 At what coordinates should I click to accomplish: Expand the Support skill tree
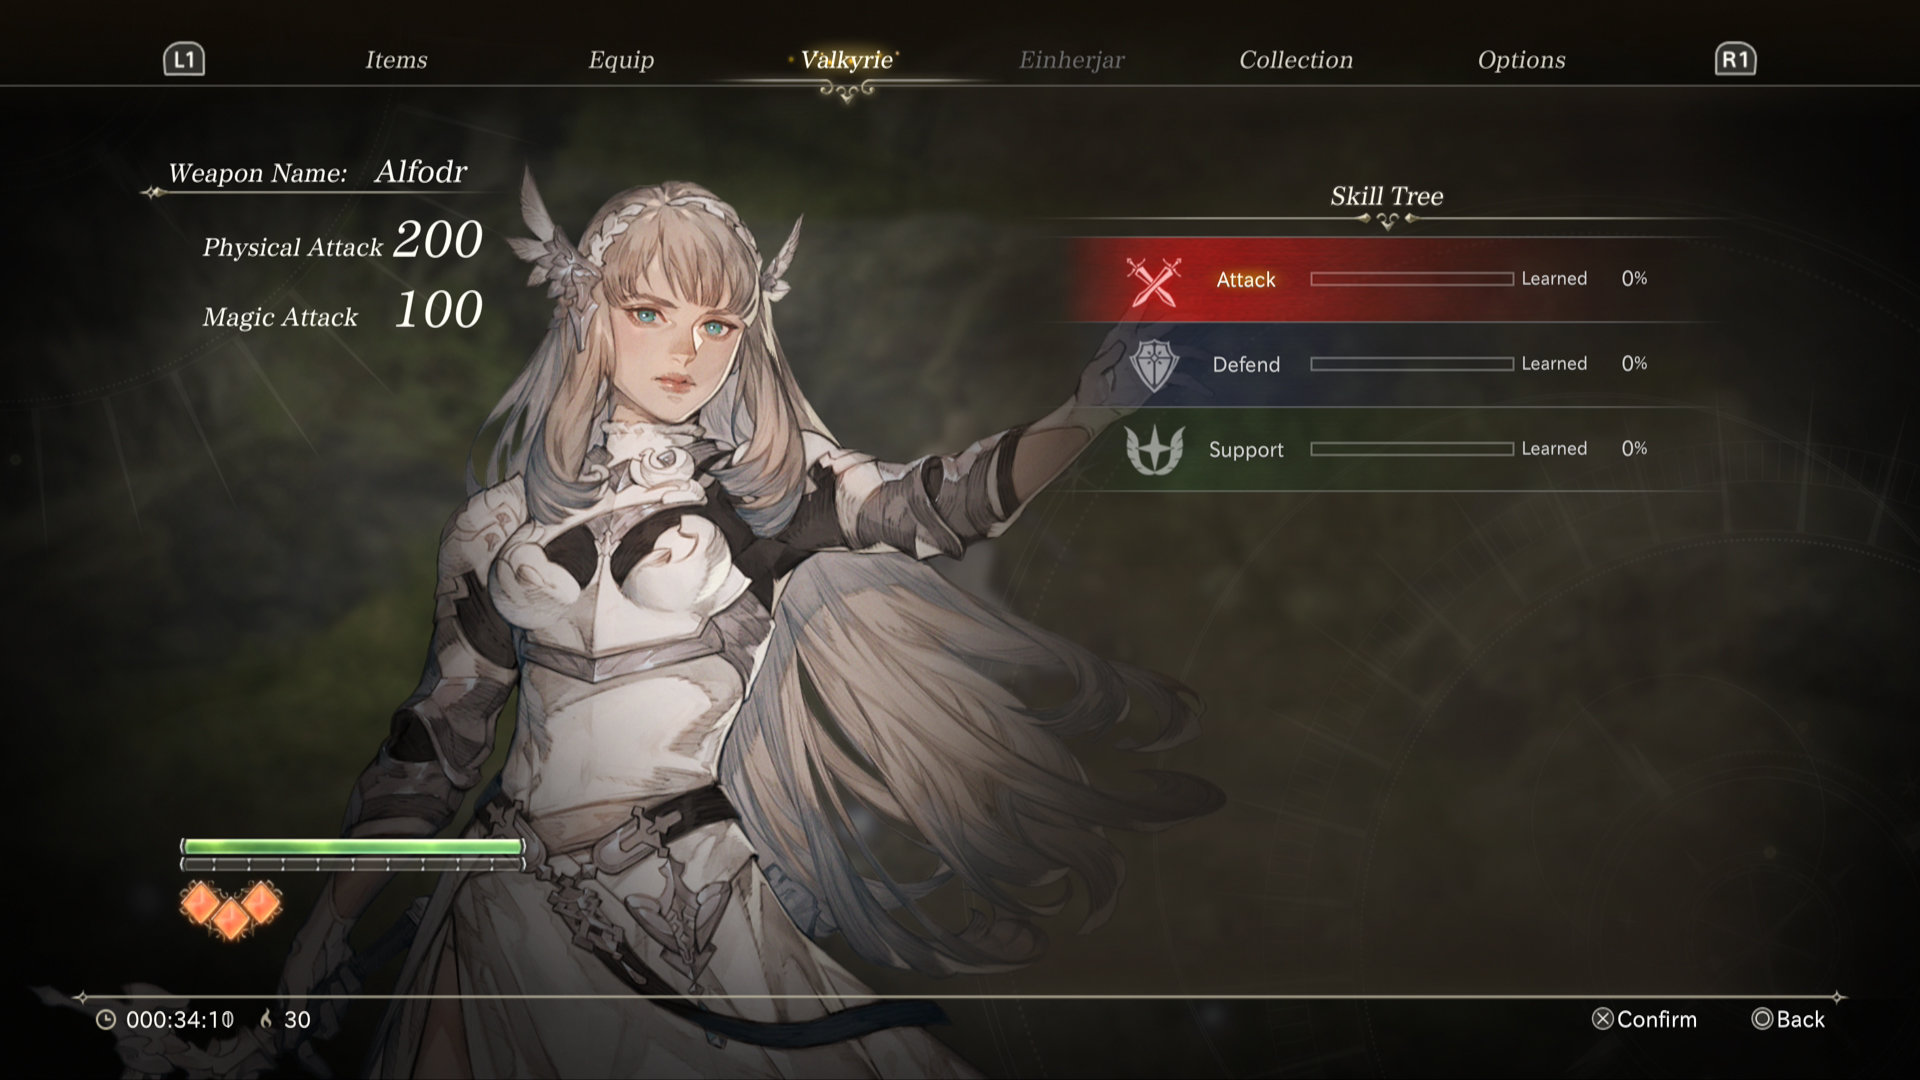click(x=1385, y=448)
